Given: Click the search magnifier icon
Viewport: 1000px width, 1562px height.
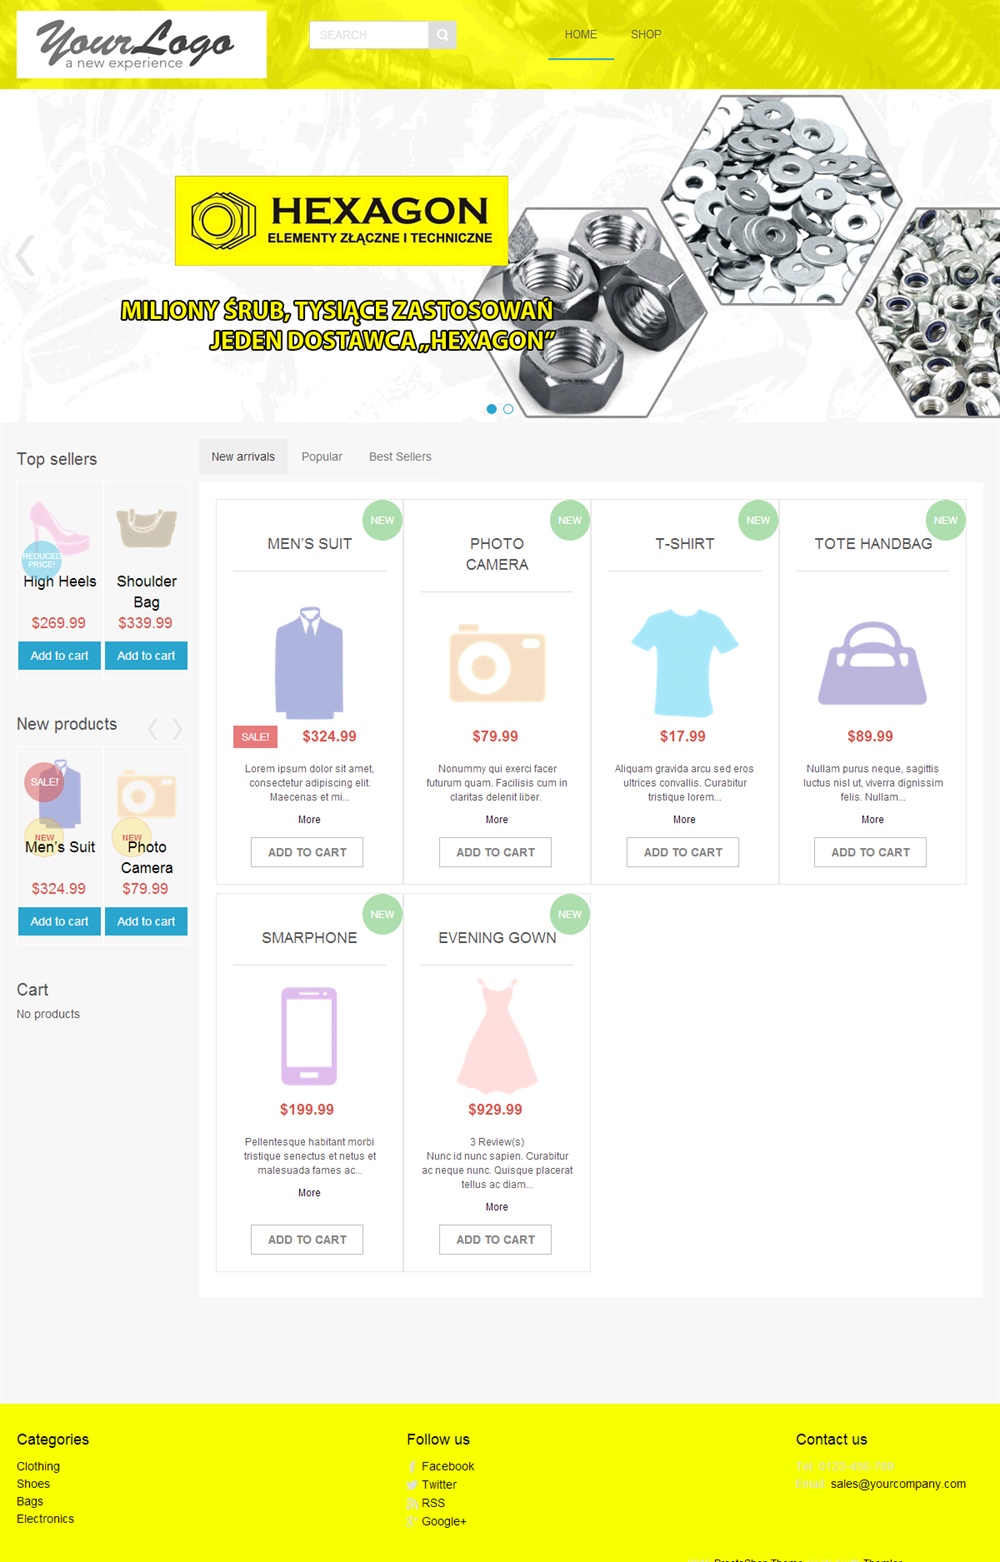Looking at the screenshot, I should pyautogui.click(x=442, y=35).
